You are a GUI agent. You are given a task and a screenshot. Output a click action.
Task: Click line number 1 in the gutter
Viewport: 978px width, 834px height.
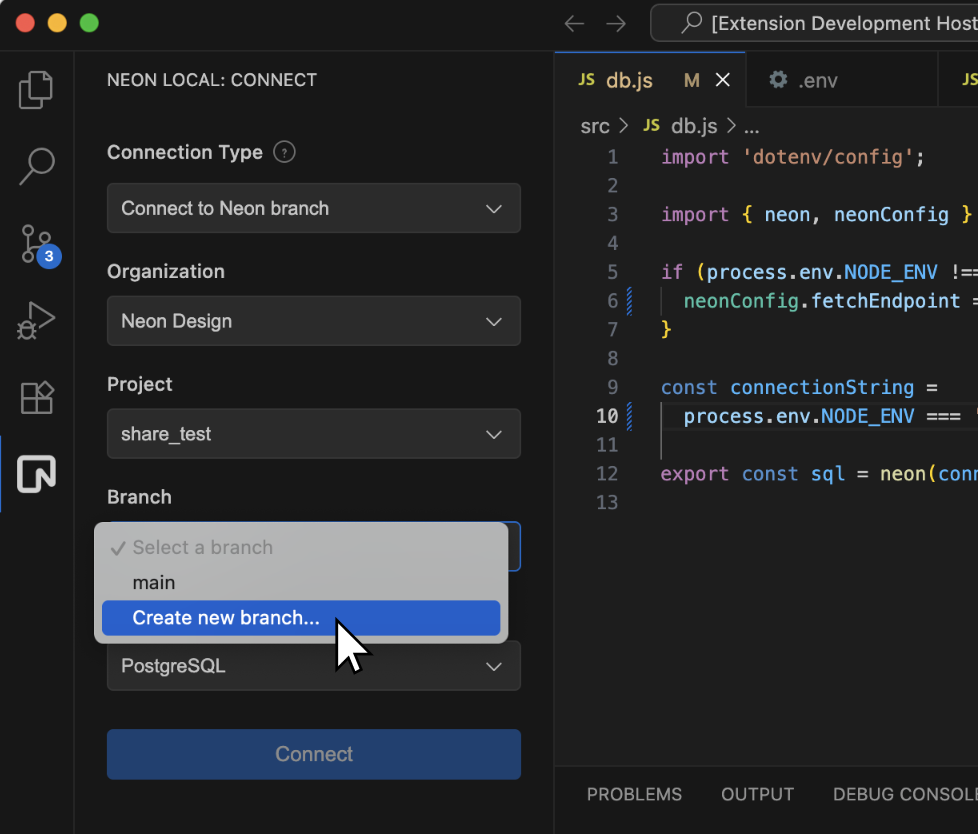pos(612,157)
